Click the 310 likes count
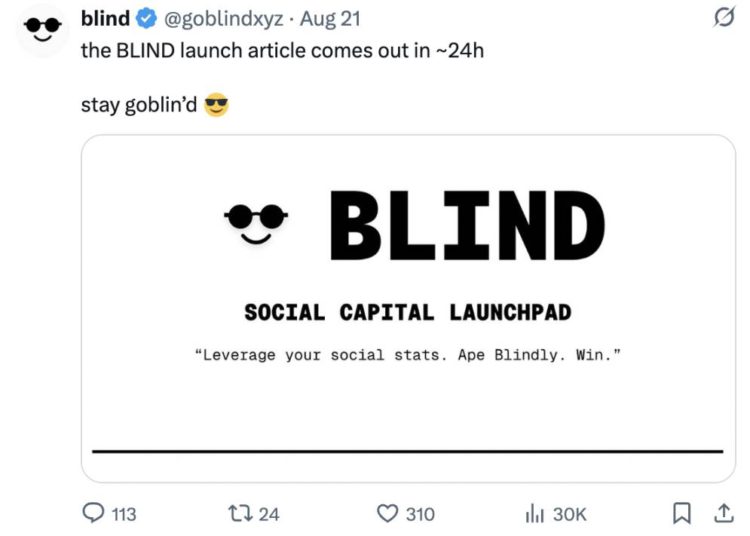Screen dimensions: 750x536 pyautogui.click(x=420, y=514)
